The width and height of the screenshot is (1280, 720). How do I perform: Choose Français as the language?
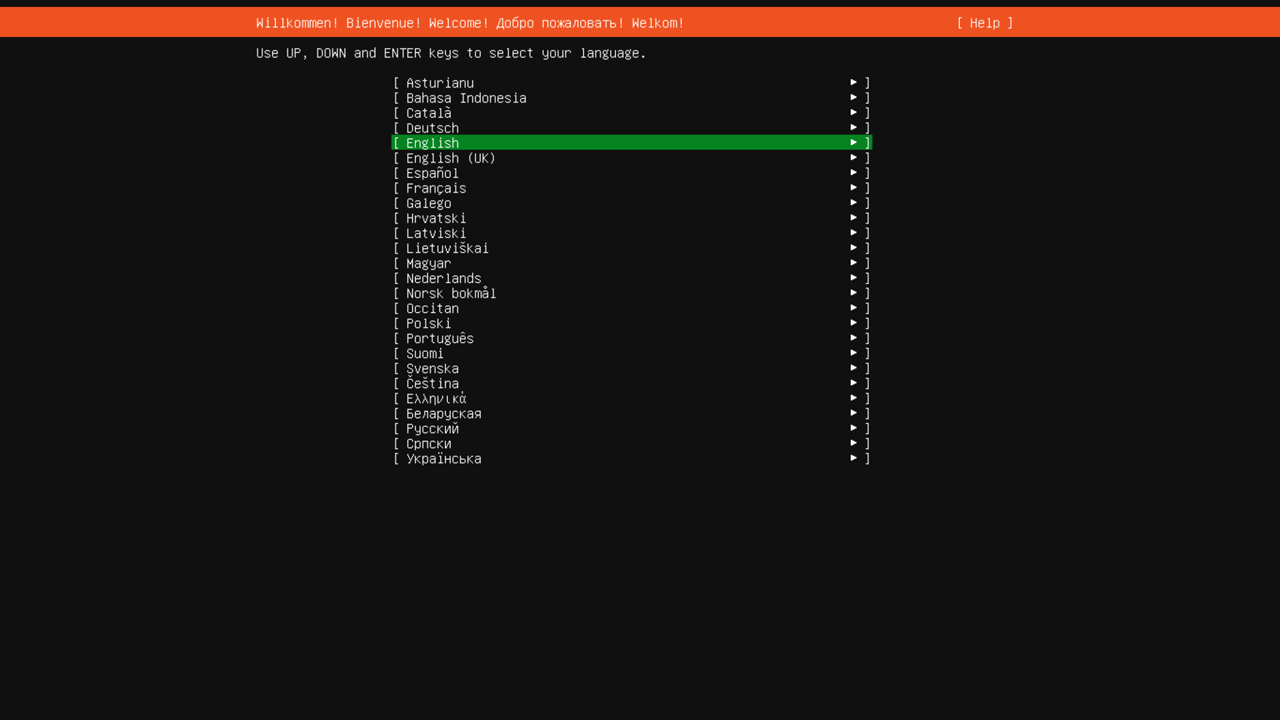tap(436, 188)
